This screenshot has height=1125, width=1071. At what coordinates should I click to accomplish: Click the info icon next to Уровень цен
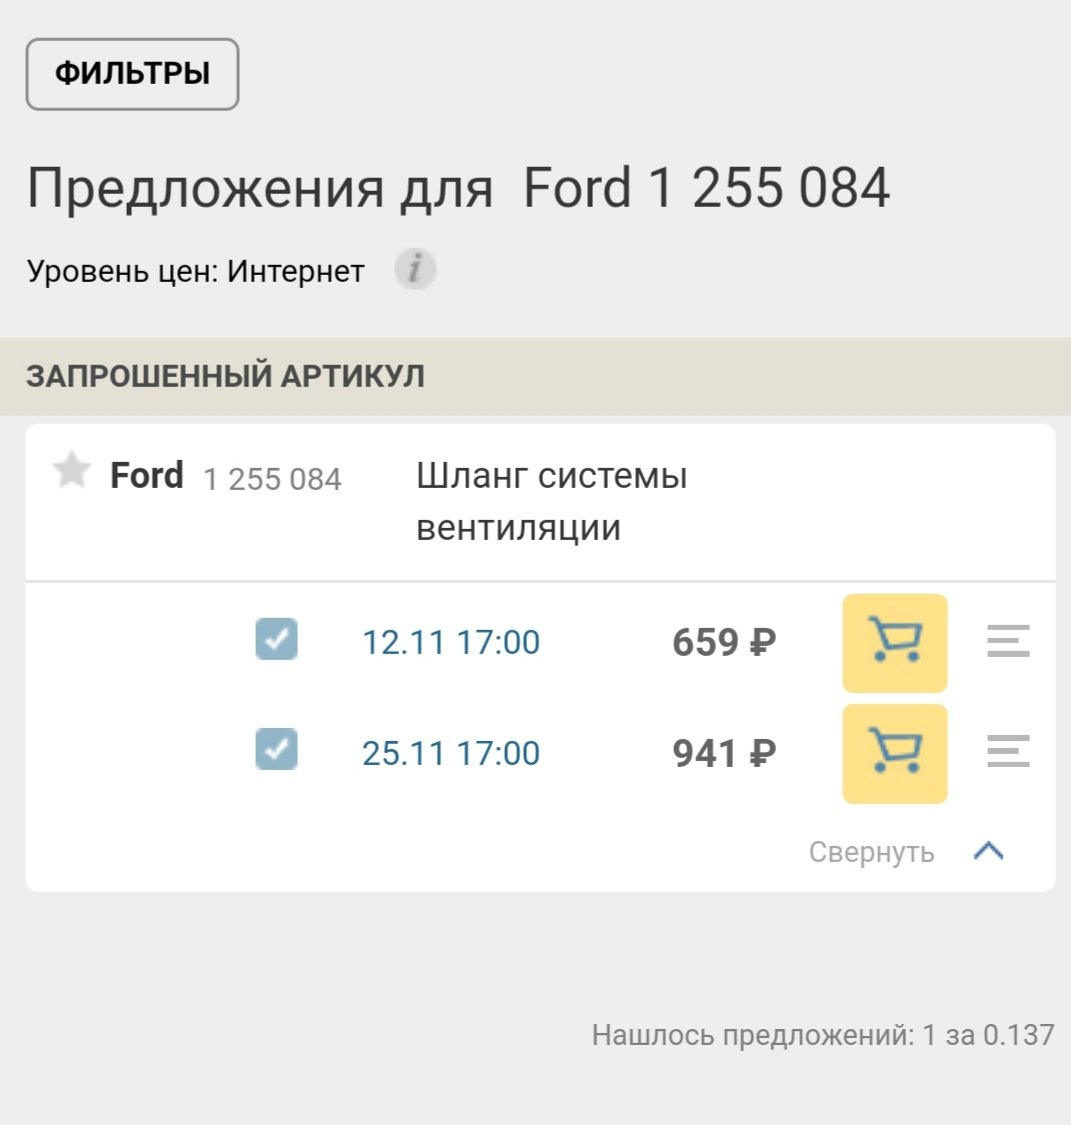415,269
